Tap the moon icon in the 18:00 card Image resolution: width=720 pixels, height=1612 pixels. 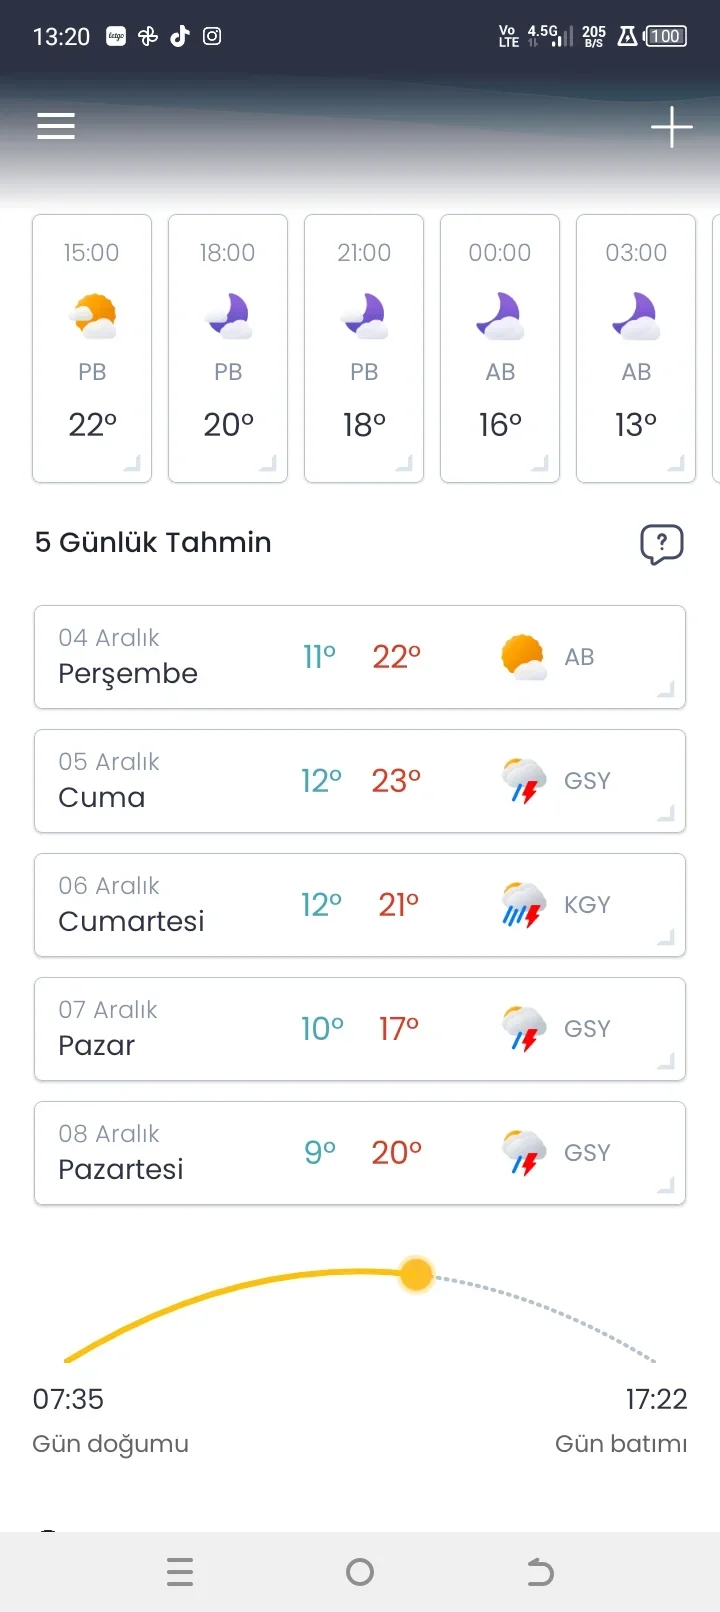point(229,316)
